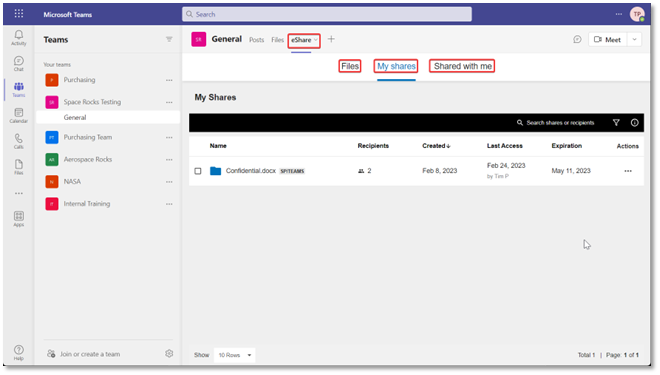Screen dimensions: 660x375
Task: Switch to channel Files tab
Action: click(277, 40)
